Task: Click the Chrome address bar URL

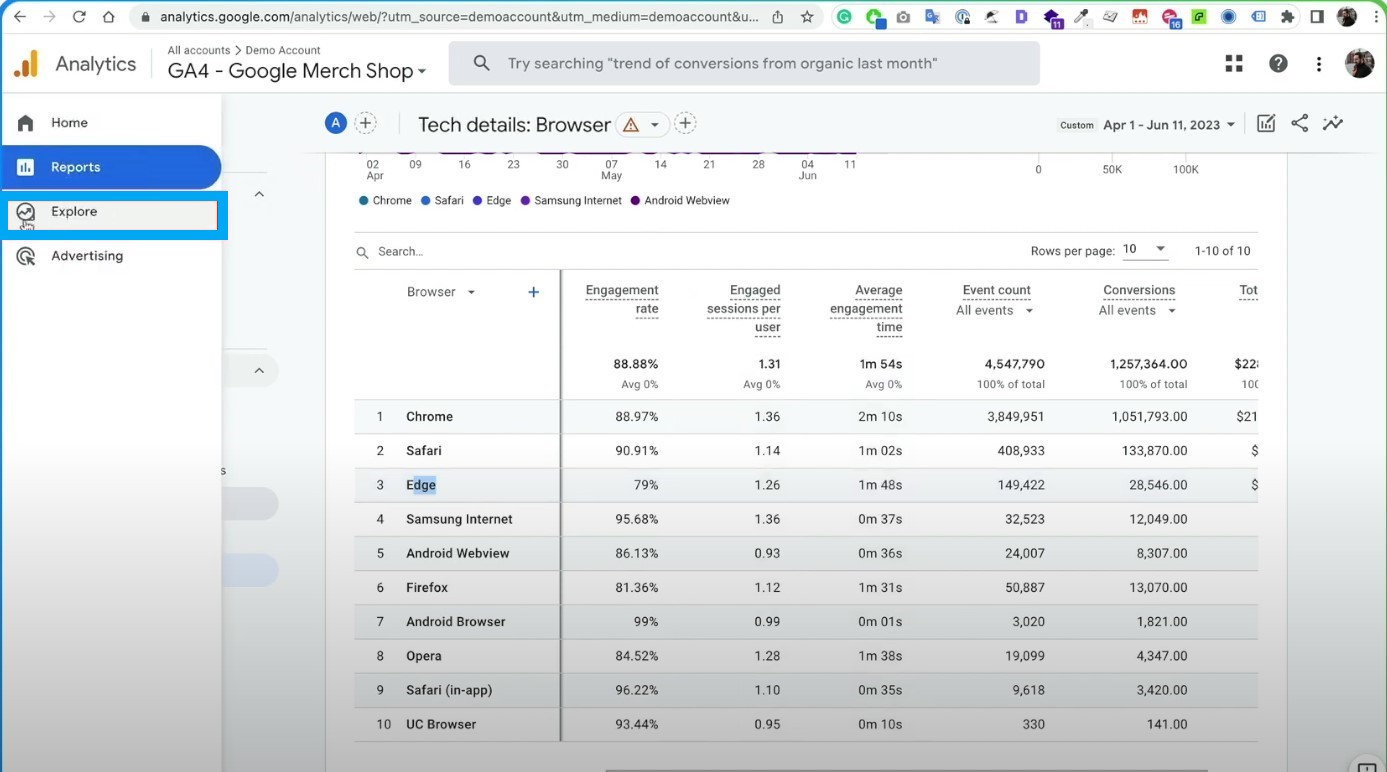Action: click(x=459, y=17)
